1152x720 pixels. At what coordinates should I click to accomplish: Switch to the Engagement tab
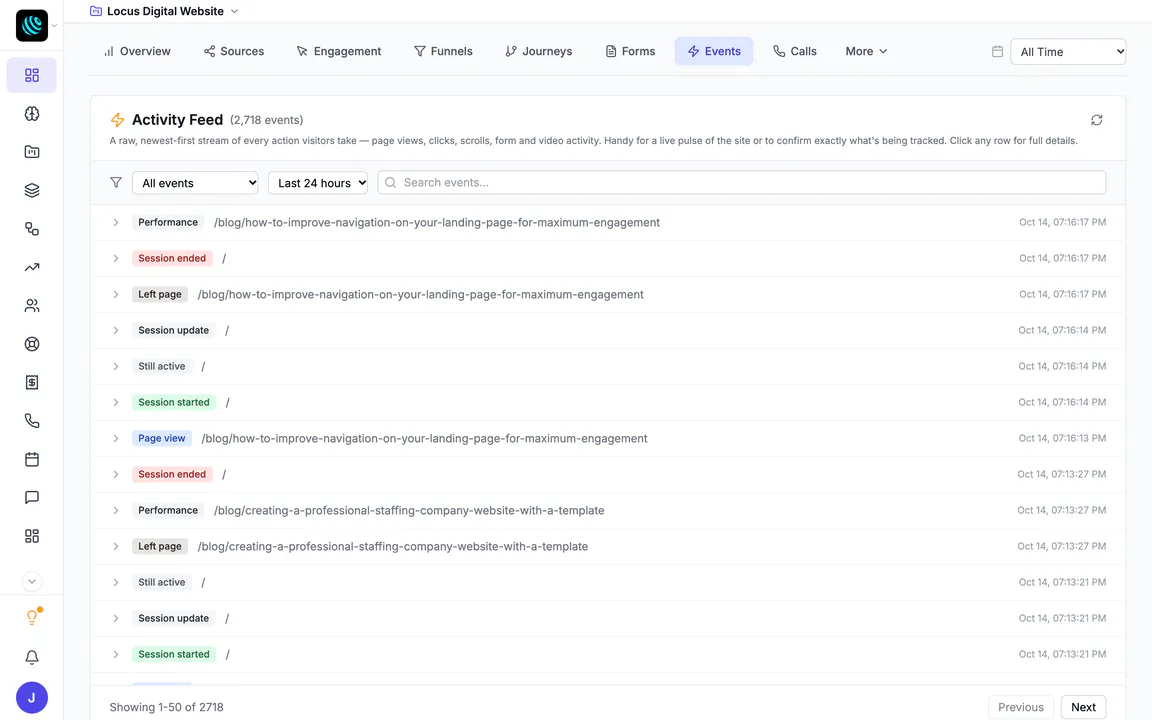pyautogui.click(x=339, y=51)
